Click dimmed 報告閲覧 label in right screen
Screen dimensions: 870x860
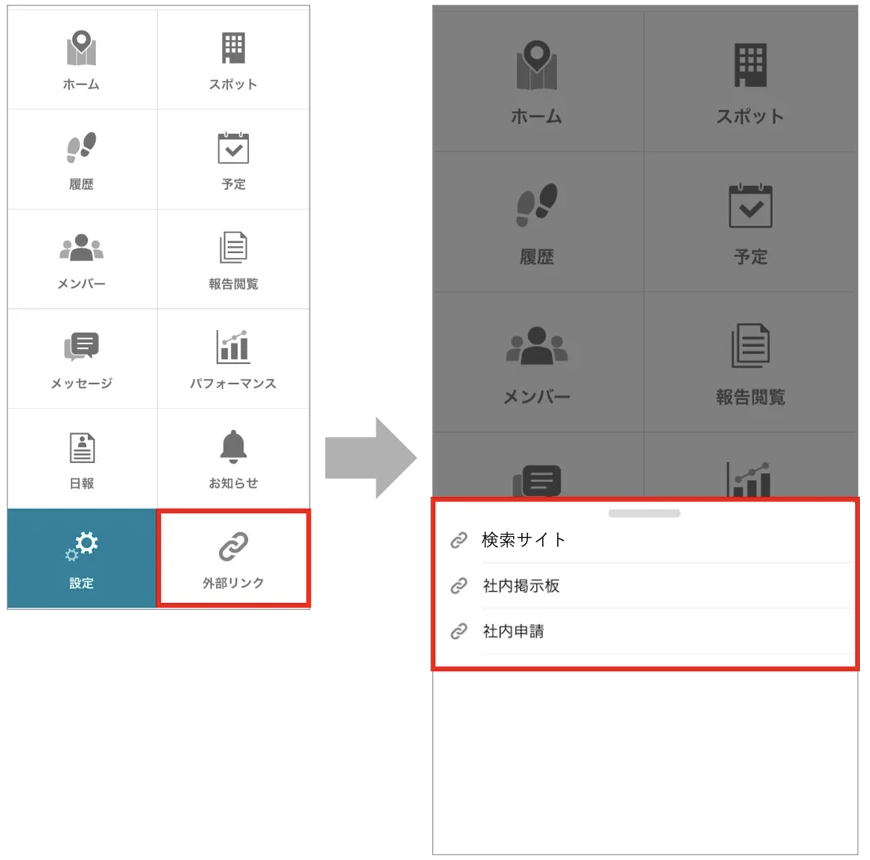click(750, 397)
